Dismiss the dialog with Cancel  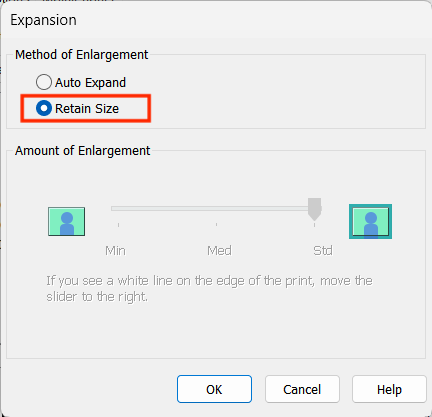(x=302, y=389)
